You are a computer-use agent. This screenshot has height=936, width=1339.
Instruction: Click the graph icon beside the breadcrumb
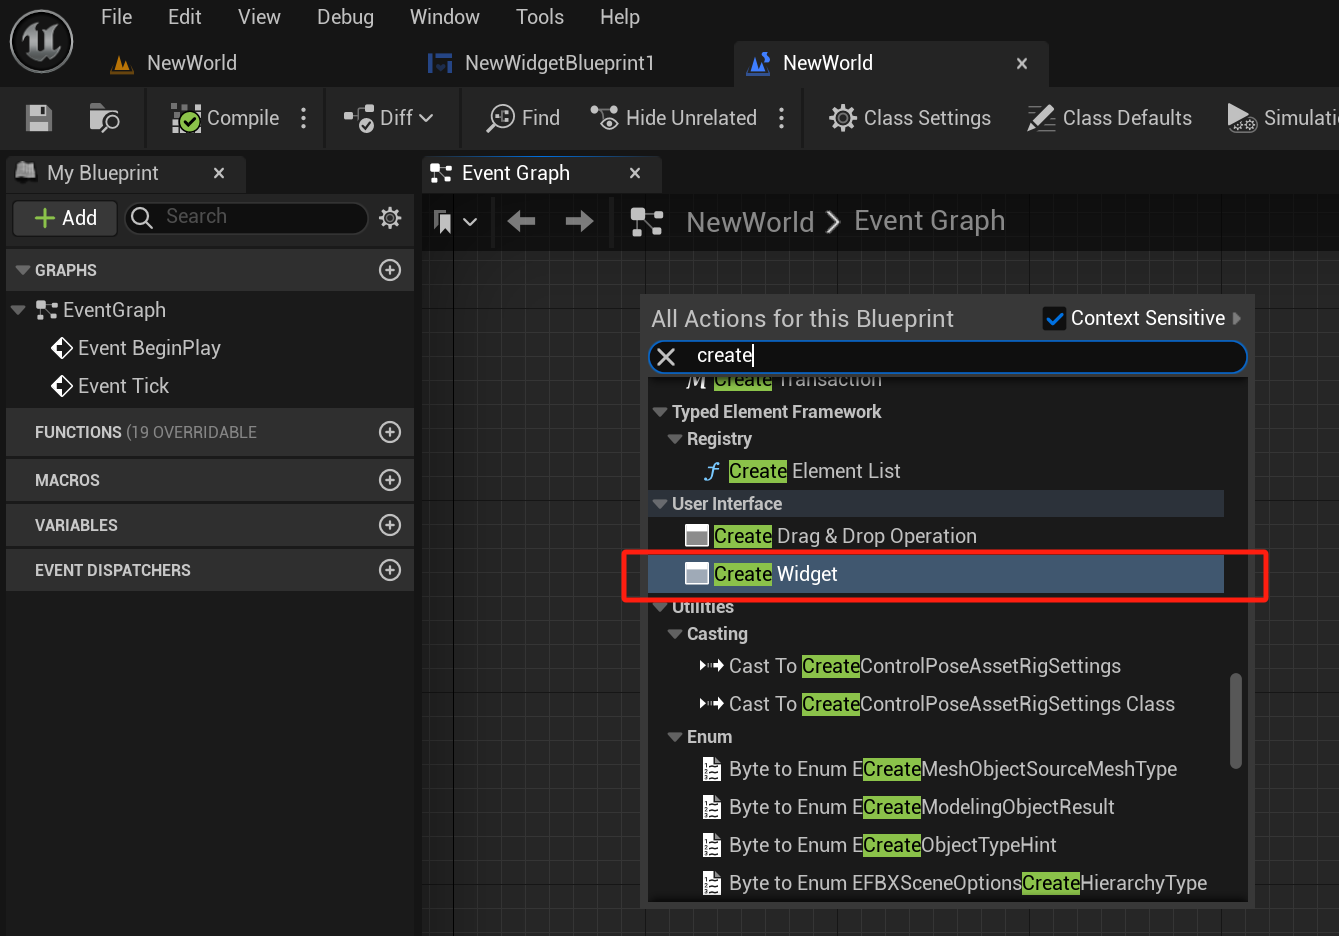pyautogui.click(x=647, y=221)
